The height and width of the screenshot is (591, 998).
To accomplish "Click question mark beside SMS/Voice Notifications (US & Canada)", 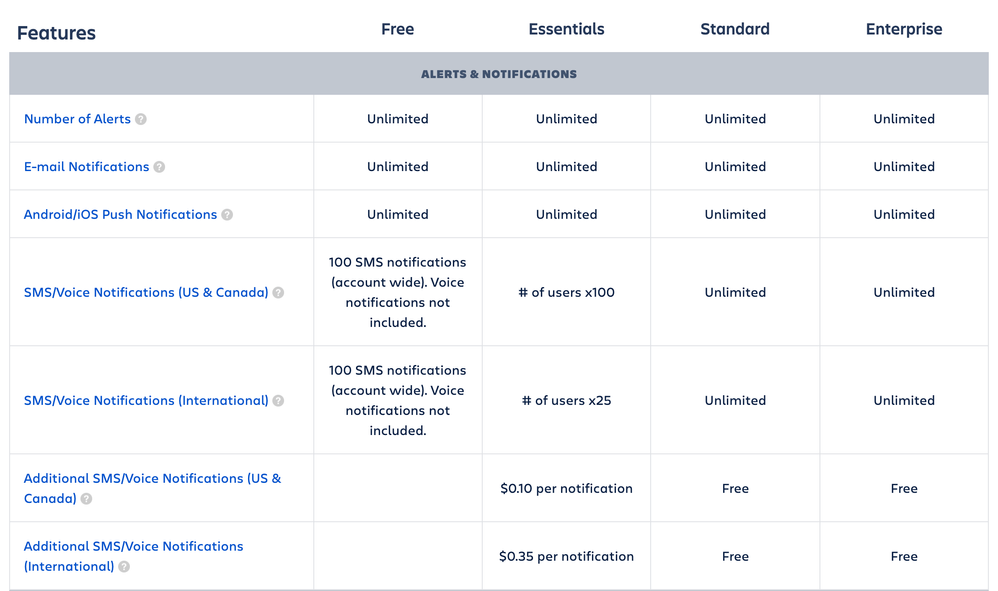I will click(278, 293).
